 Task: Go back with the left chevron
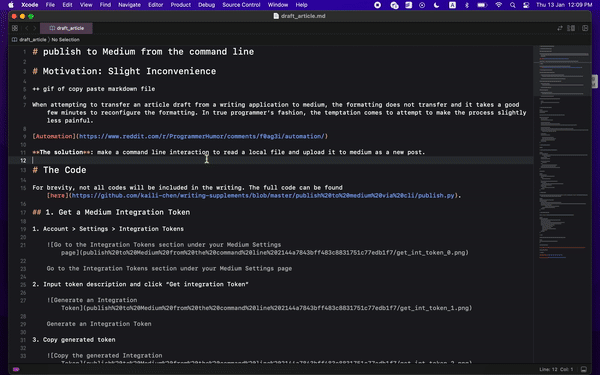click(27, 28)
